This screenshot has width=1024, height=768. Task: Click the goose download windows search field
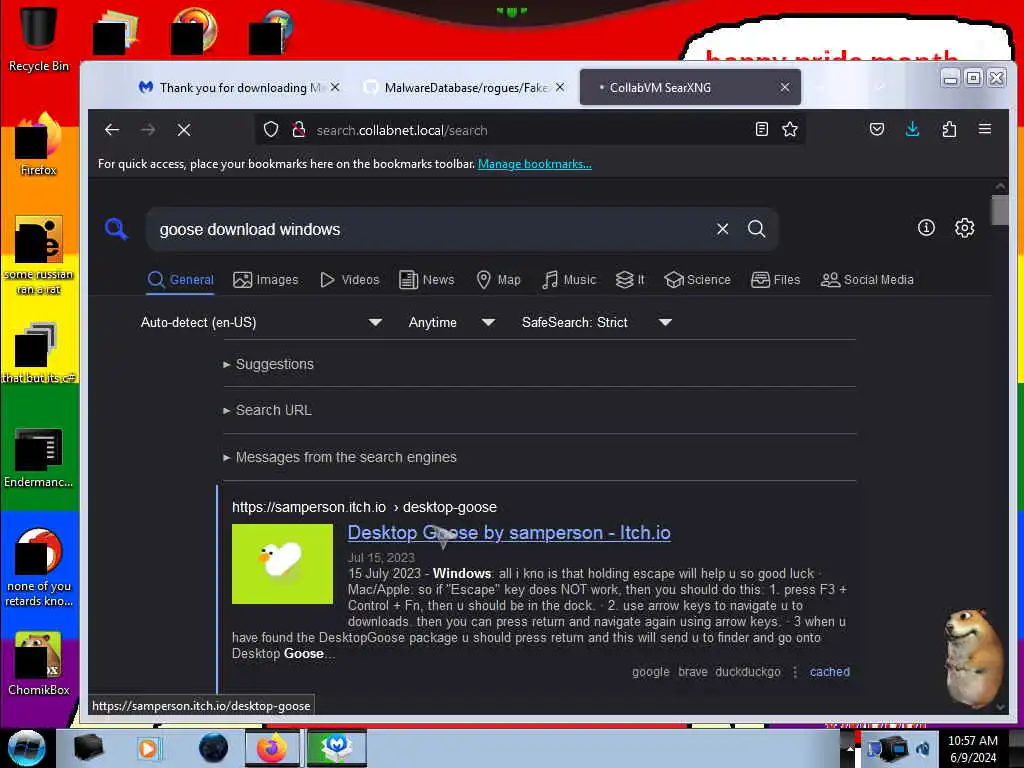click(431, 229)
